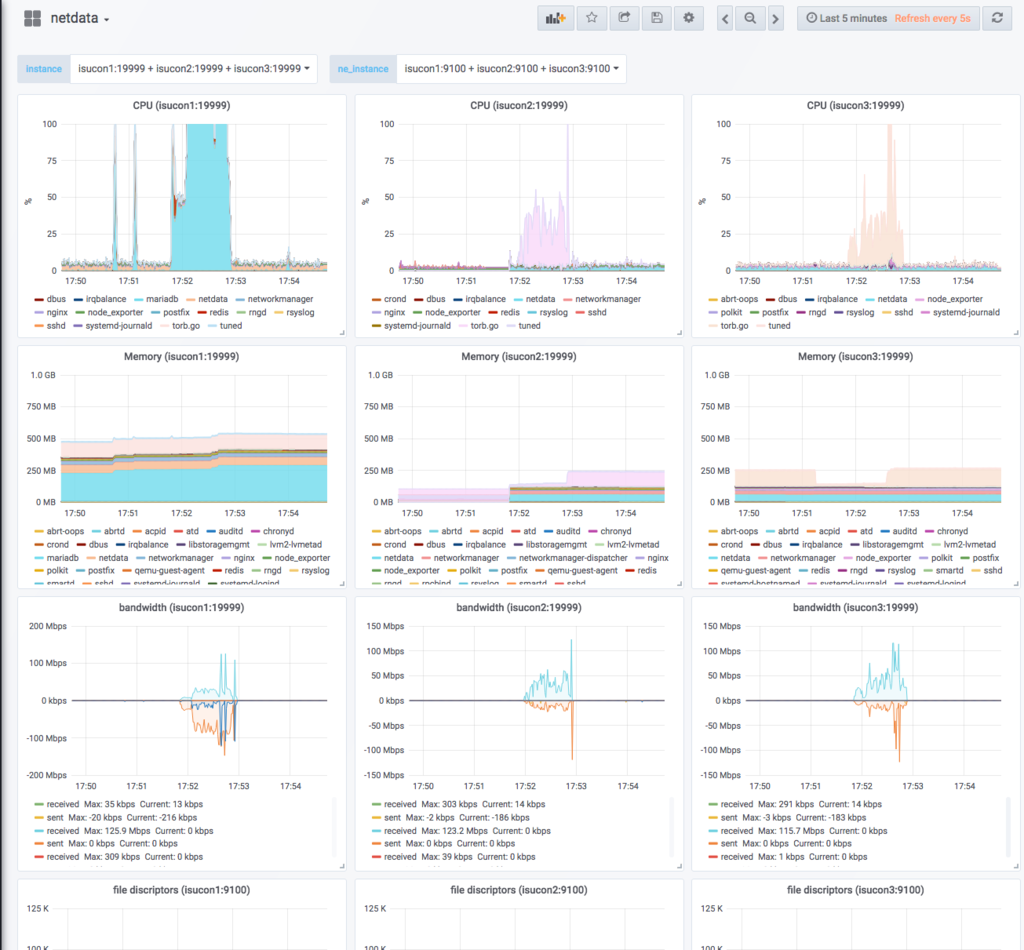
Task: Open file discriptors (isucon2:9100) panel title menu
Action: 519,890
